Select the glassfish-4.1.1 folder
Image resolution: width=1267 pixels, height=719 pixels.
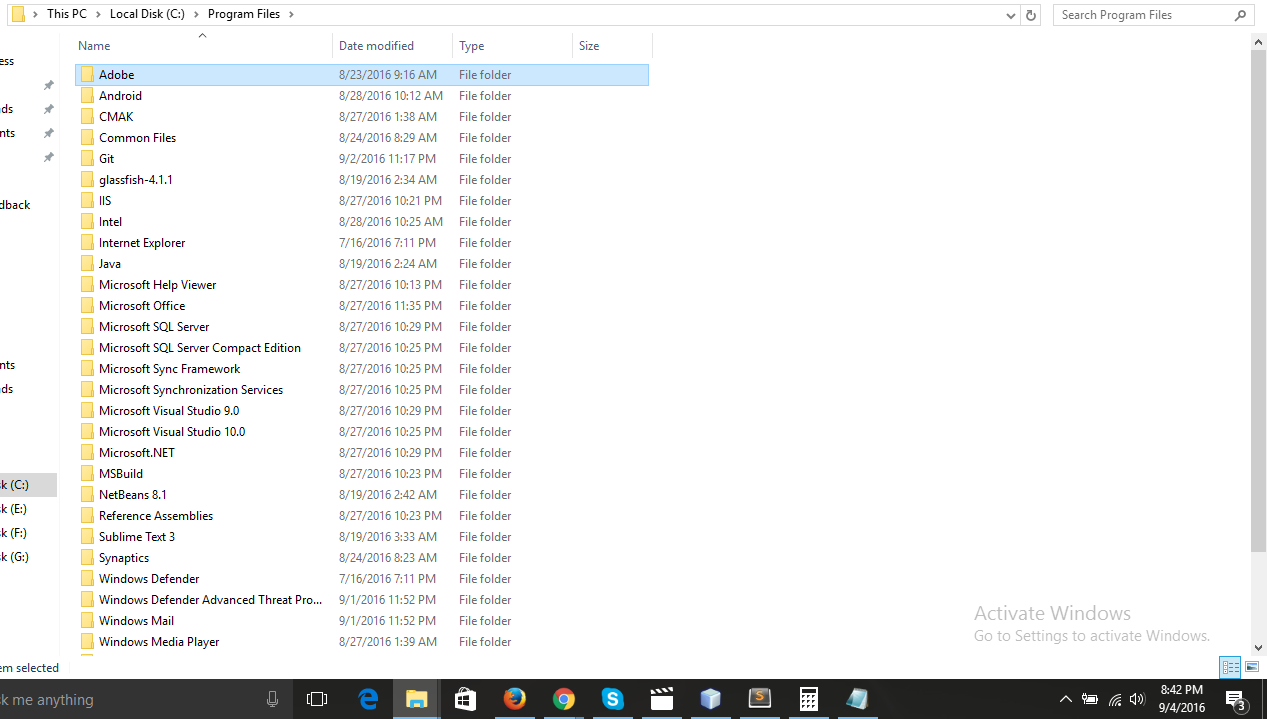click(362, 179)
